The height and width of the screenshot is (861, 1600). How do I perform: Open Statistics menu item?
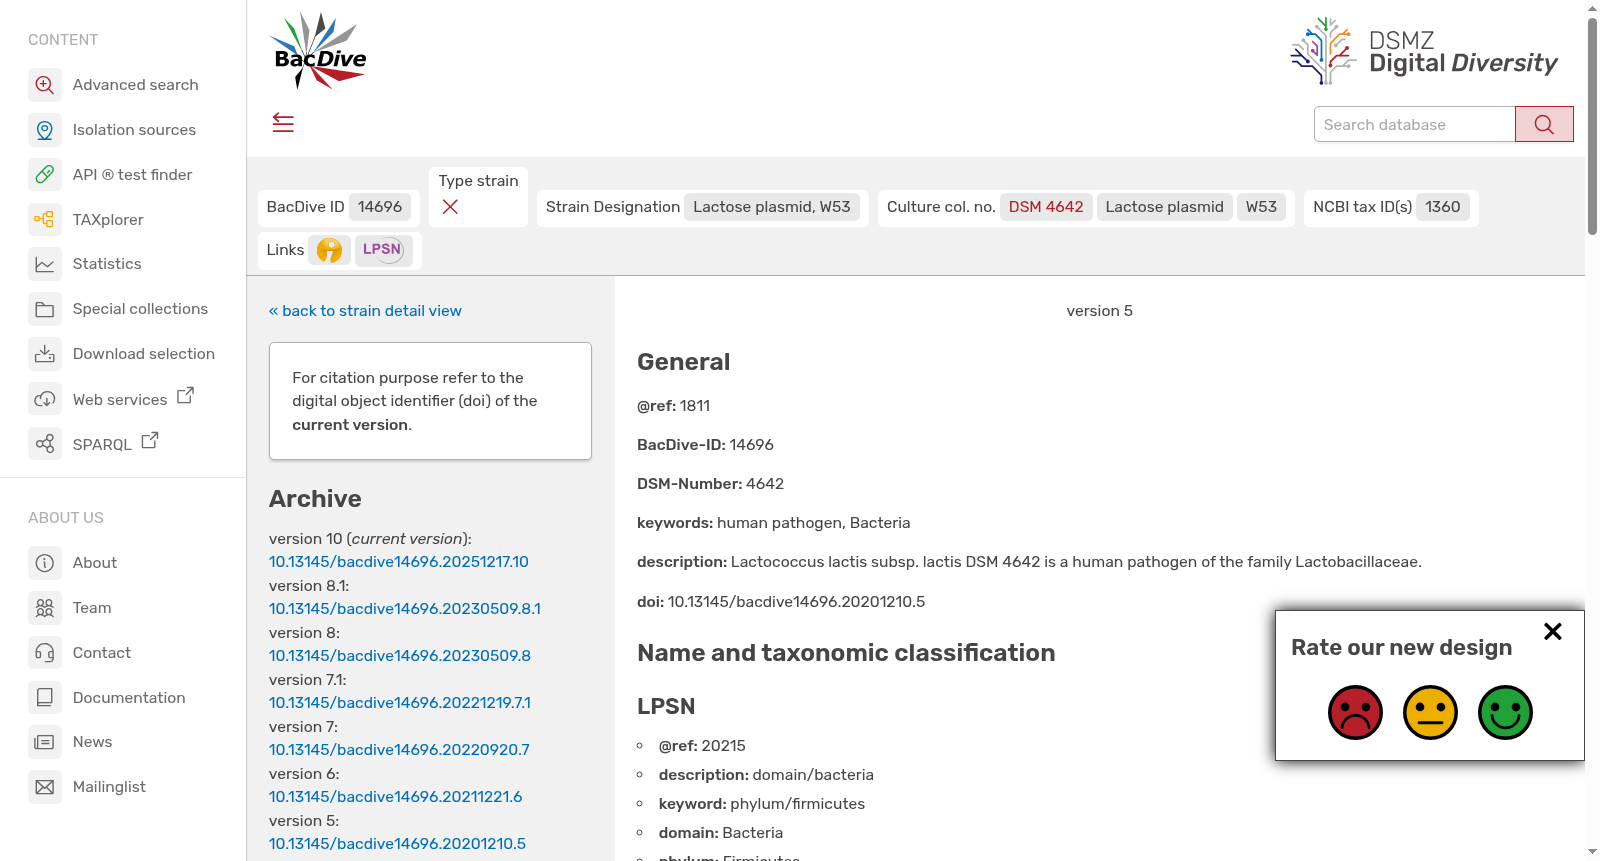[x=107, y=264]
